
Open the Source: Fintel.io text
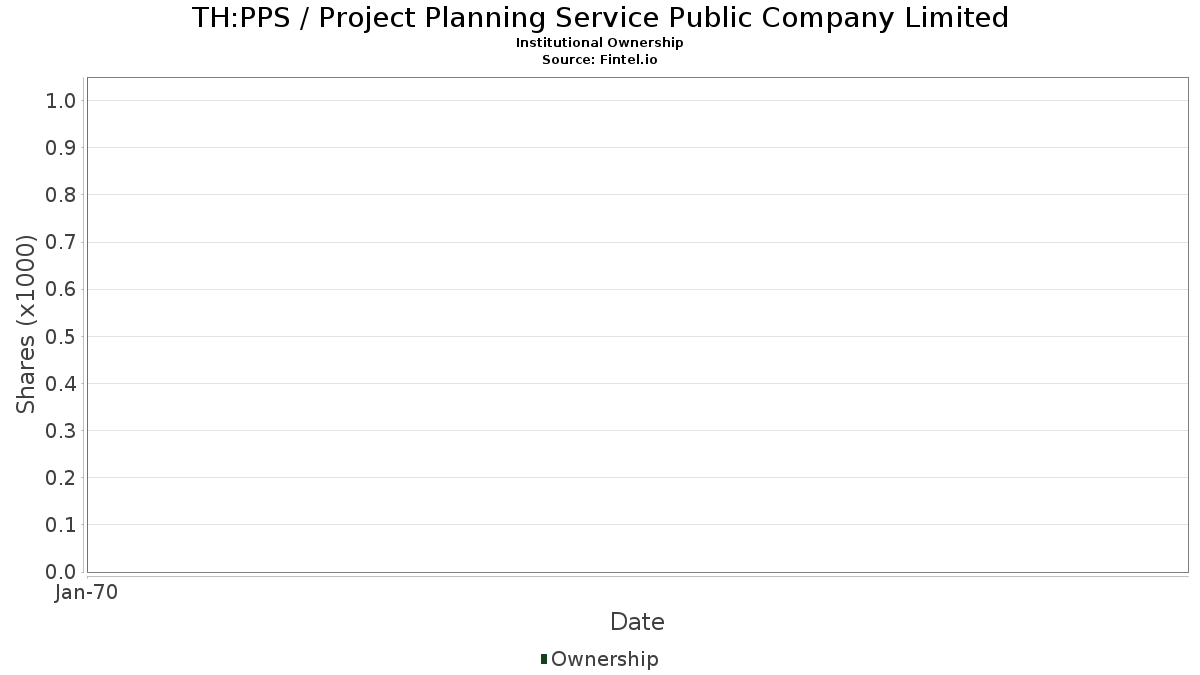[600, 60]
